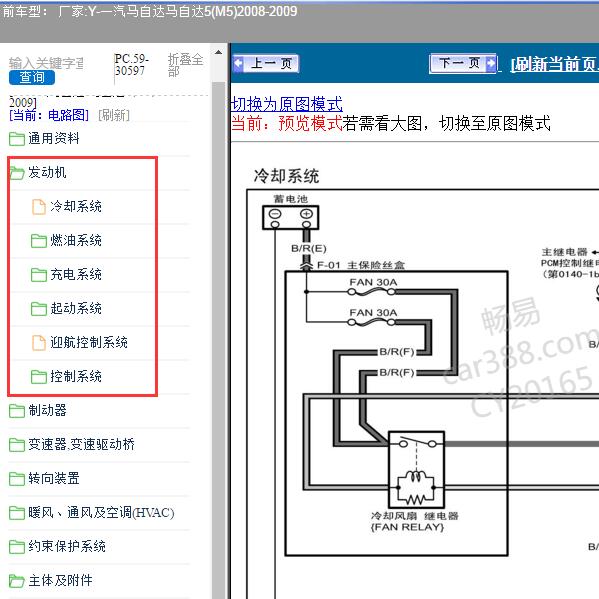Click the 蓄电池 battery symbol in diagram
Image resolution: width=599 pixels, height=599 pixels.
coord(290,218)
